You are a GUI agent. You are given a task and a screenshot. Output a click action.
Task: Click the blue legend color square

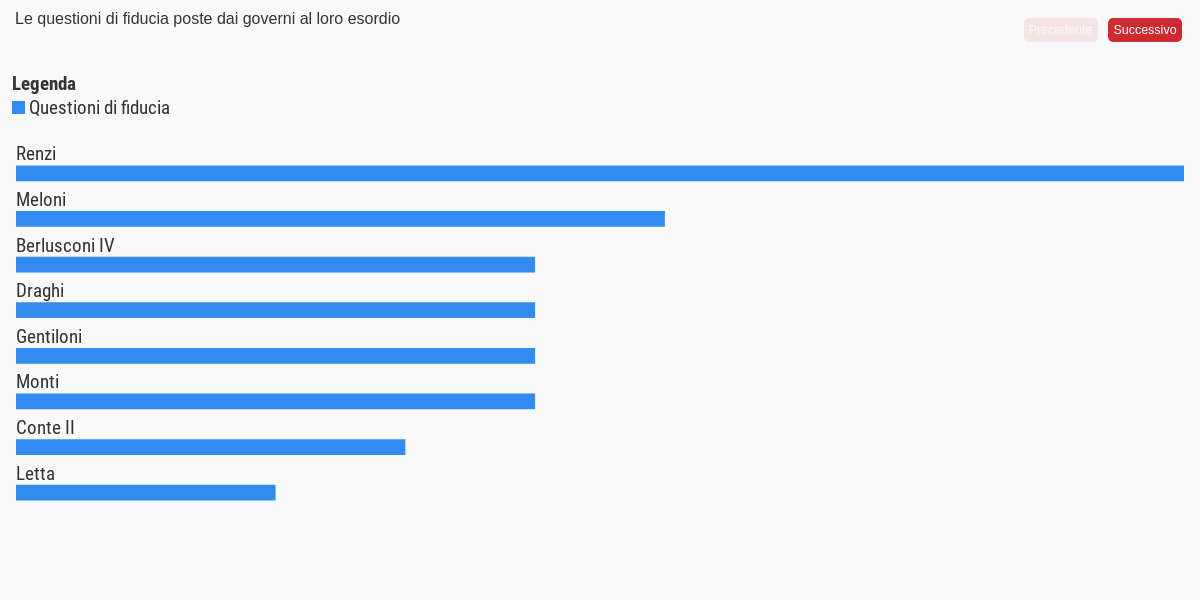(18, 108)
